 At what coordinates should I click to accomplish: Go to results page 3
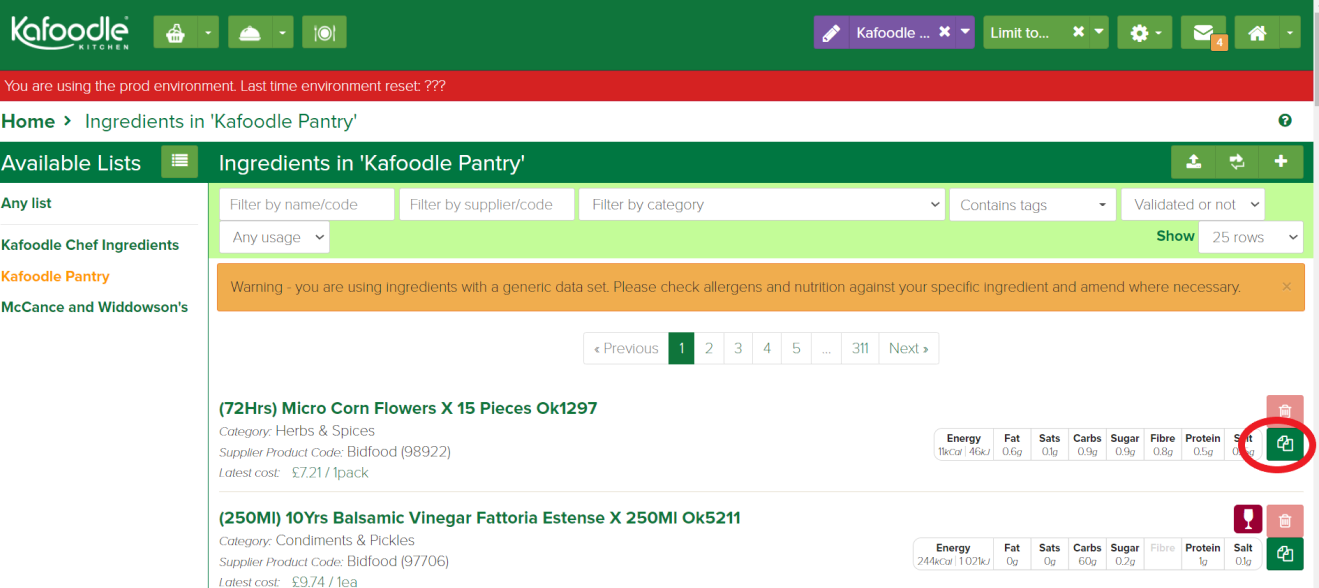[738, 348]
